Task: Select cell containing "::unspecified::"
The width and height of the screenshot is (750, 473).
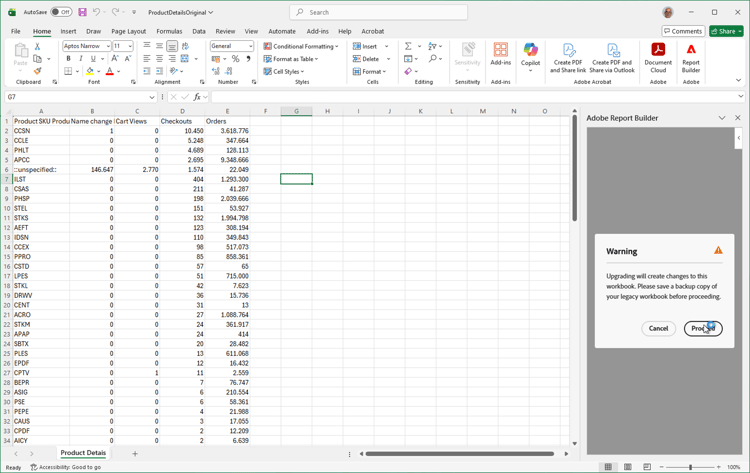Action: [41, 169]
